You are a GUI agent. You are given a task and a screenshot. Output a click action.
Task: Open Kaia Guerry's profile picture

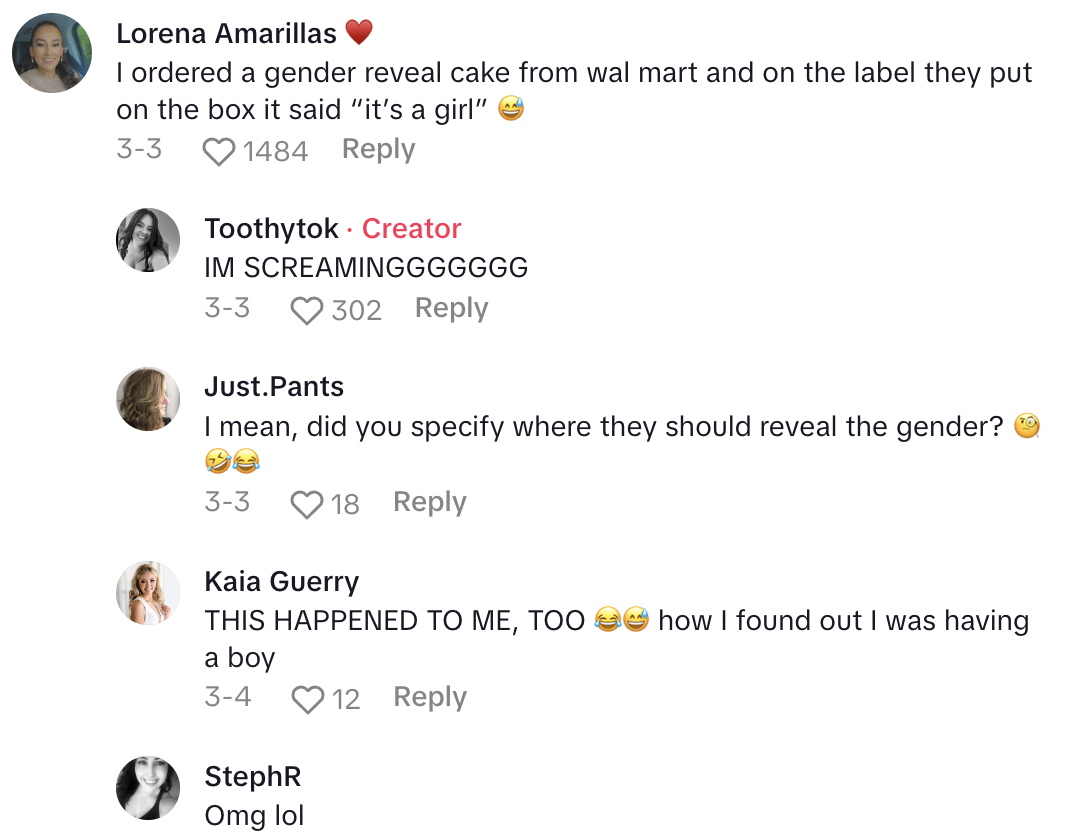pos(149,593)
